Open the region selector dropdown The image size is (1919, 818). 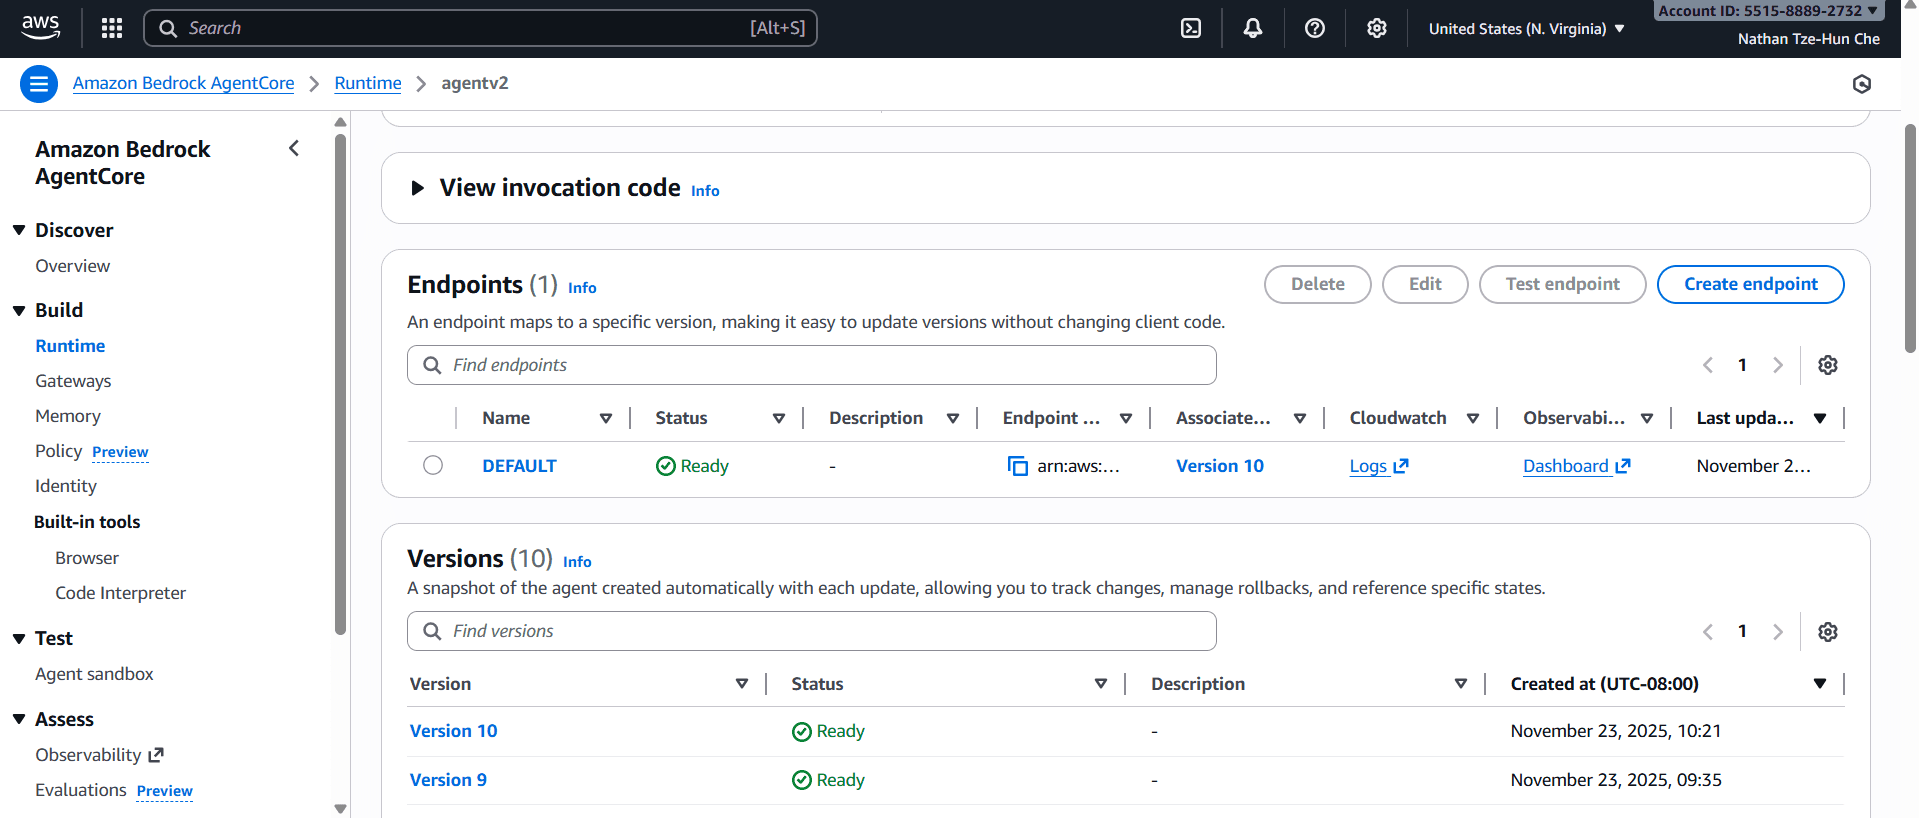click(x=1526, y=29)
